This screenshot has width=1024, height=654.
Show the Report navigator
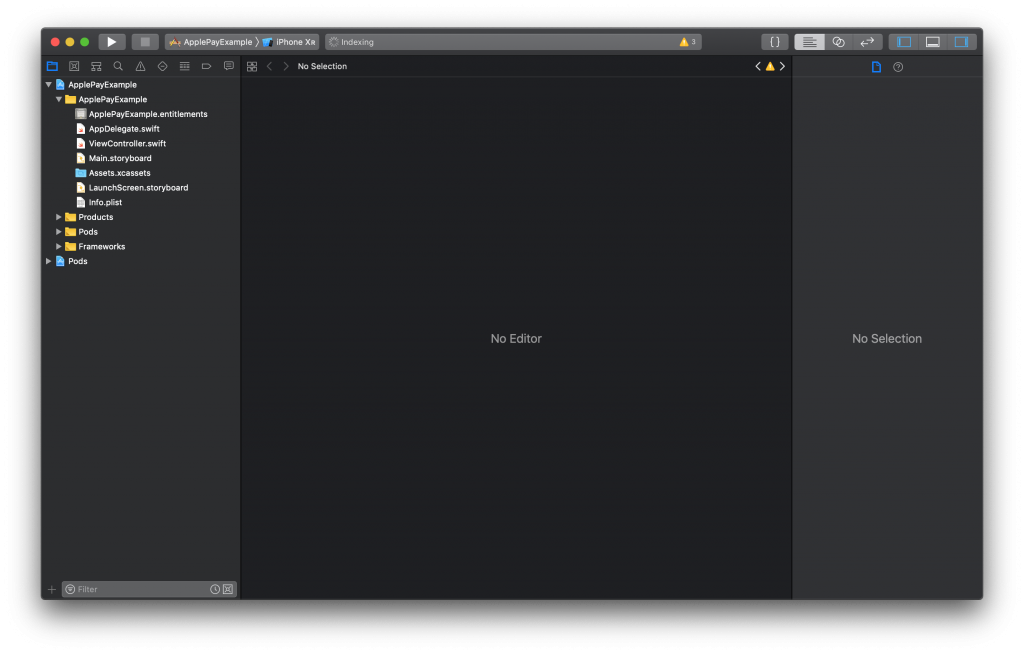tap(229, 66)
